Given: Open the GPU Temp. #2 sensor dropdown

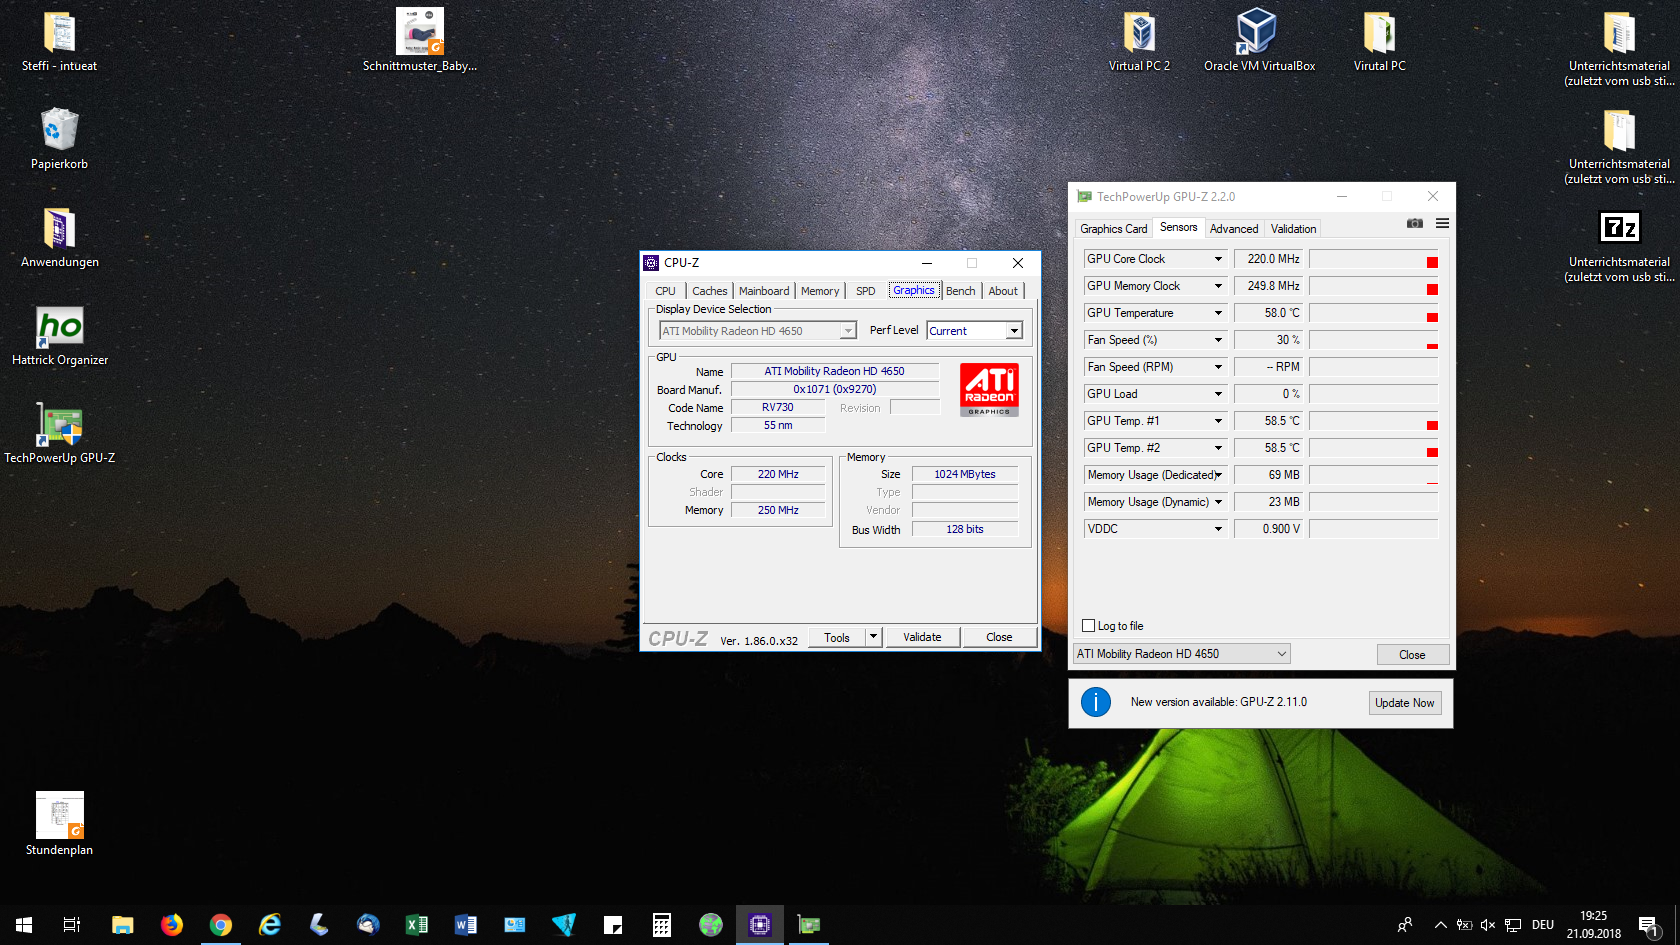Looking at the screenshot, I should (x=1218, y=448).
